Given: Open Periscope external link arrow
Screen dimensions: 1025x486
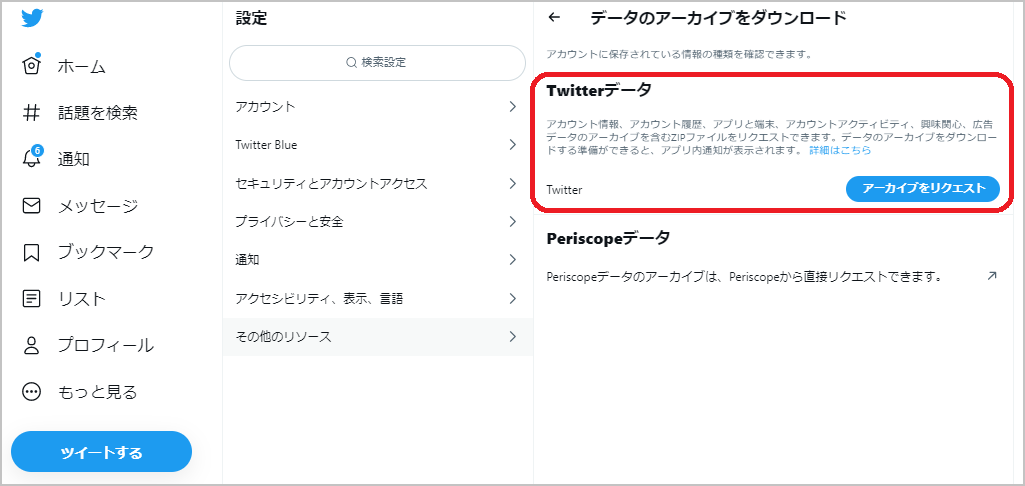Looking at the screenshot, I should (x=992, y=276).
